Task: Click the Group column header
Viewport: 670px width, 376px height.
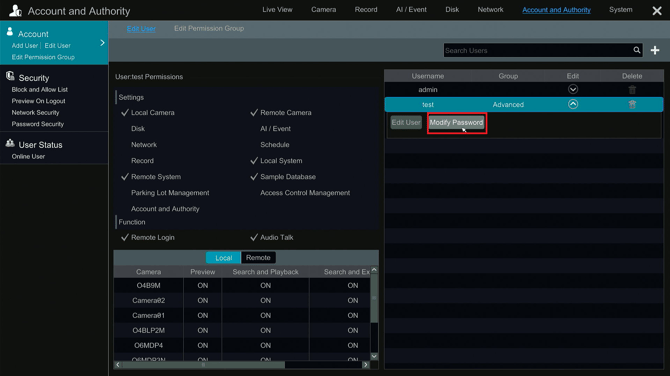Action: click(x=508, y=76)
